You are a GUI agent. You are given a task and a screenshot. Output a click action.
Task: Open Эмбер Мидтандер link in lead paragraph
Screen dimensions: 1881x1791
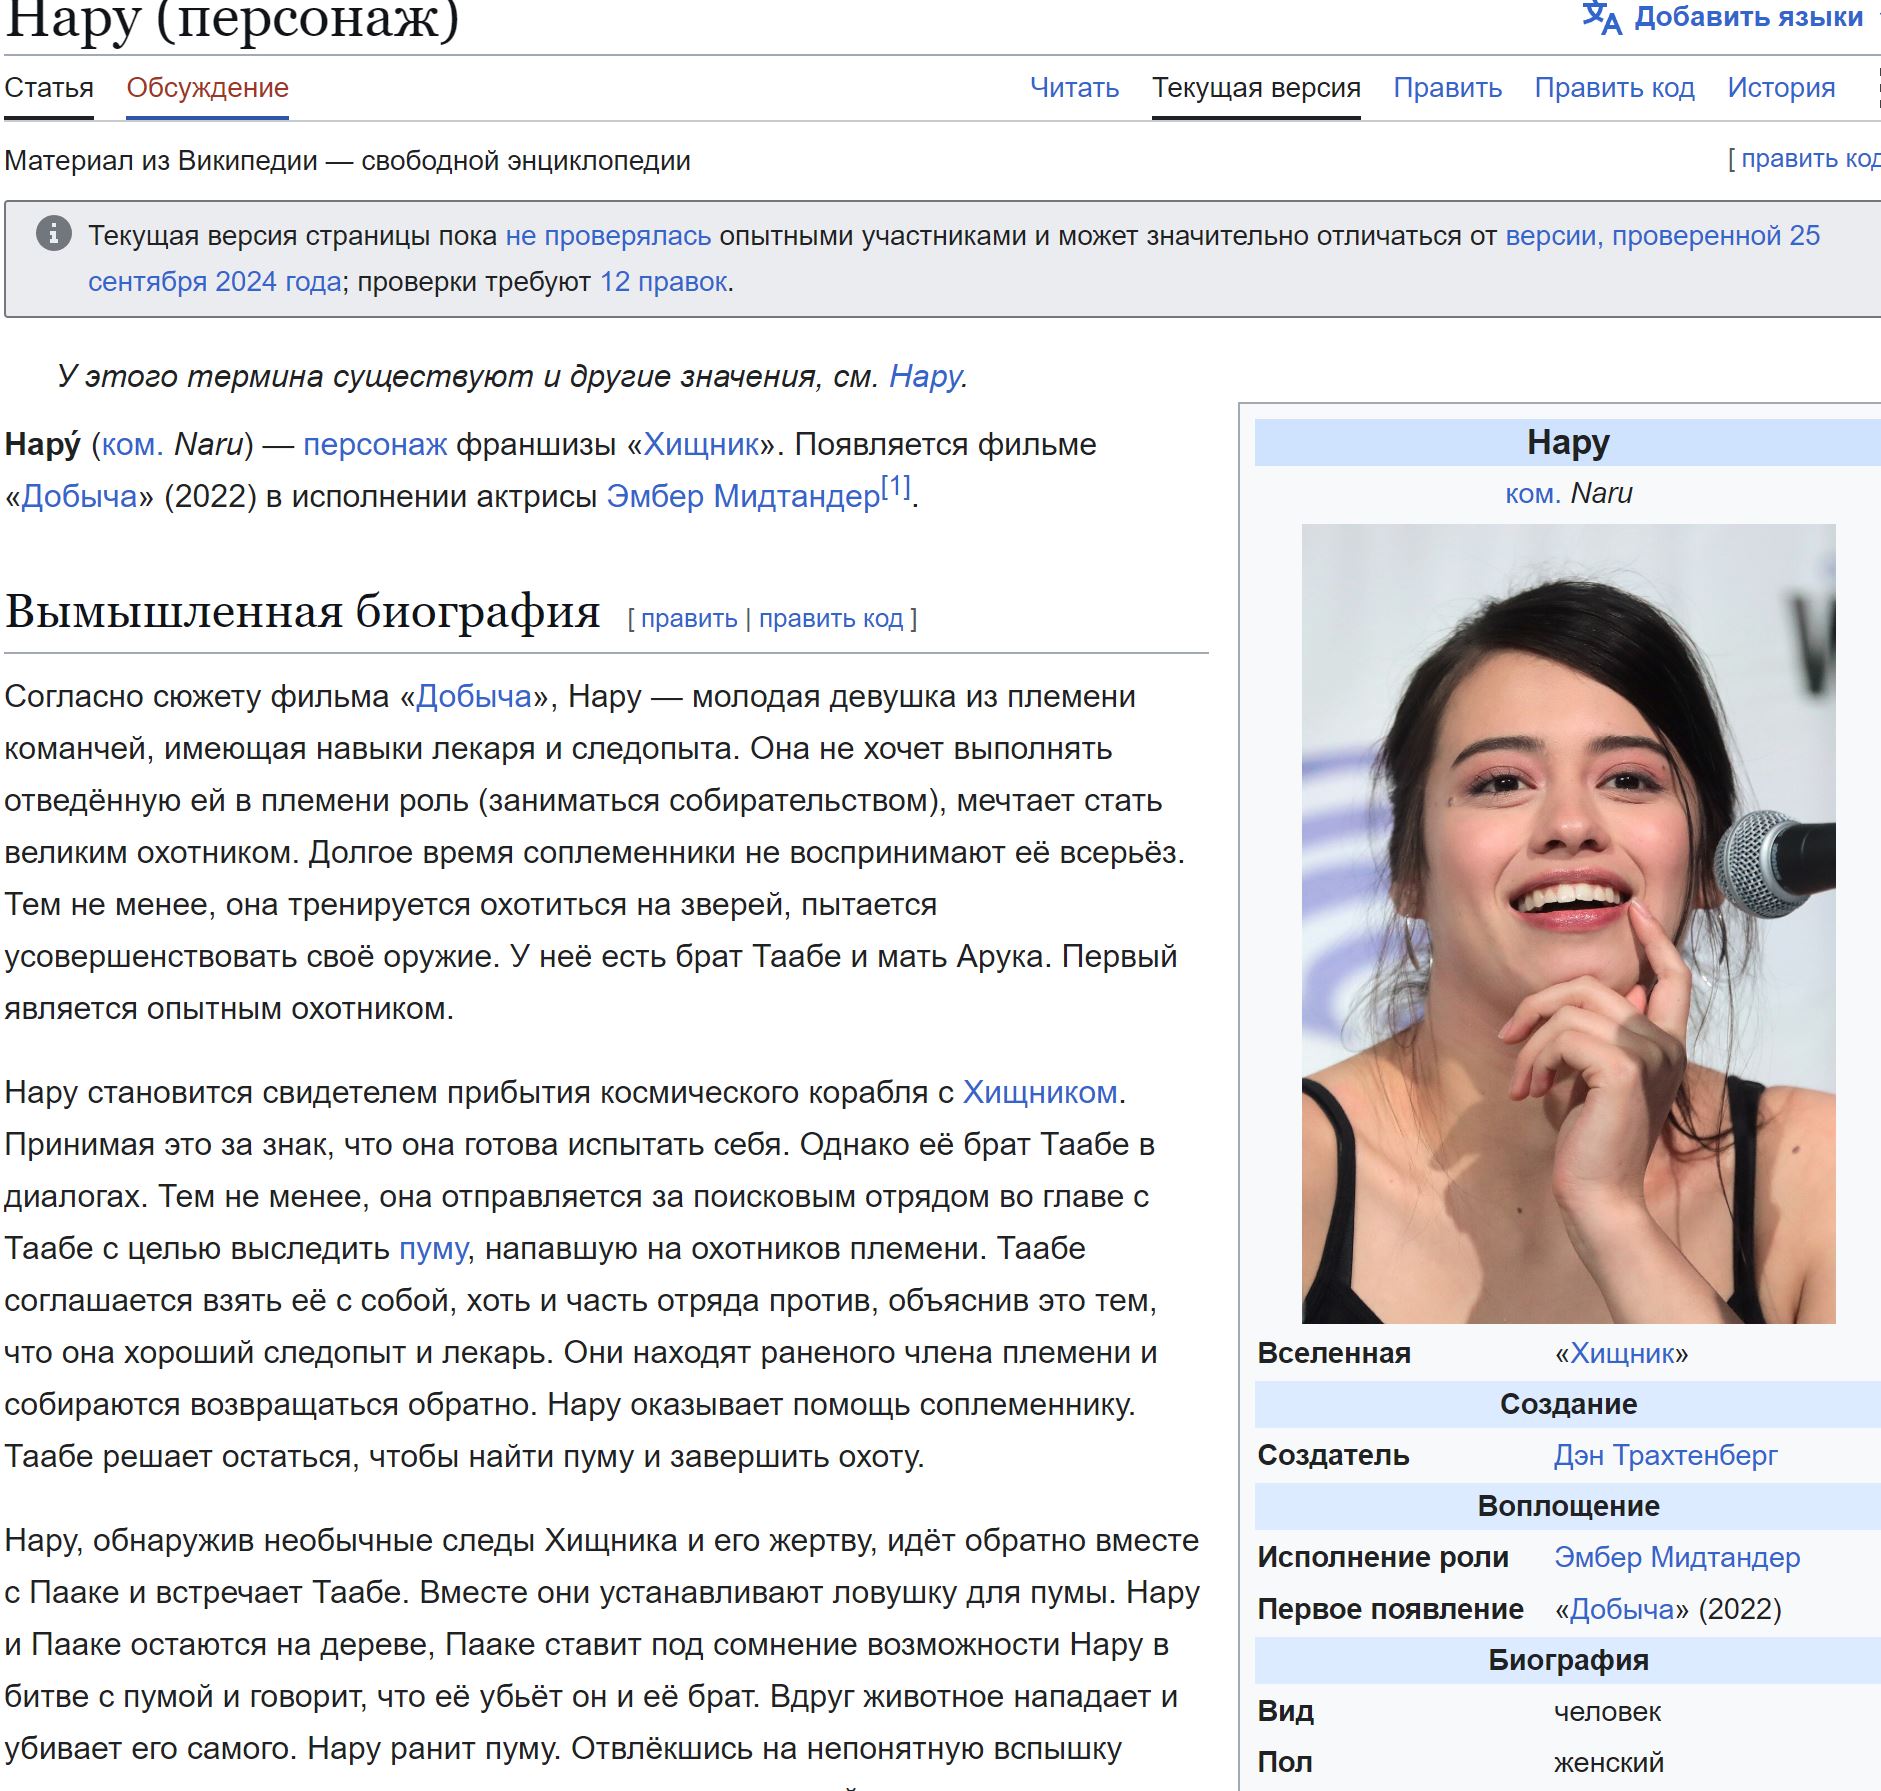click(x=743, y=496)
